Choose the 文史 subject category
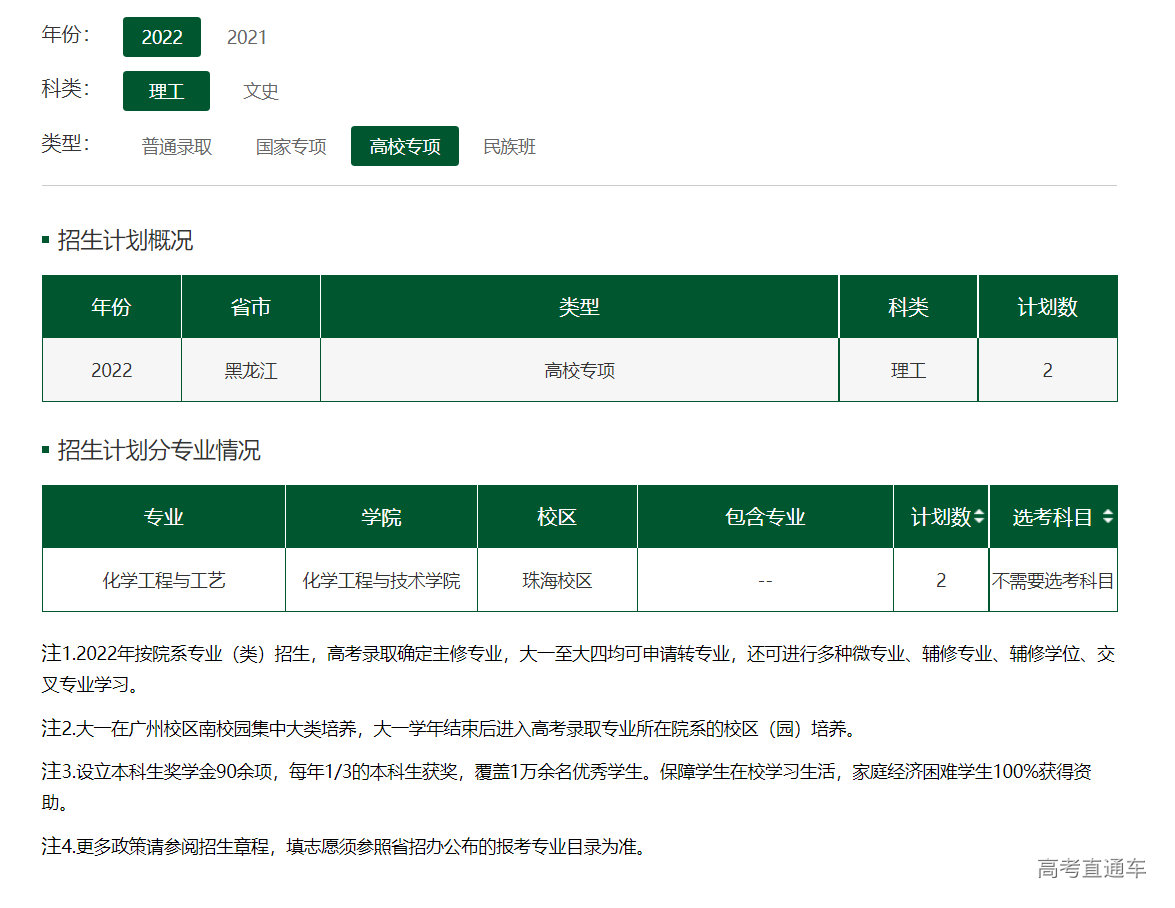 [x=261, y=91]
